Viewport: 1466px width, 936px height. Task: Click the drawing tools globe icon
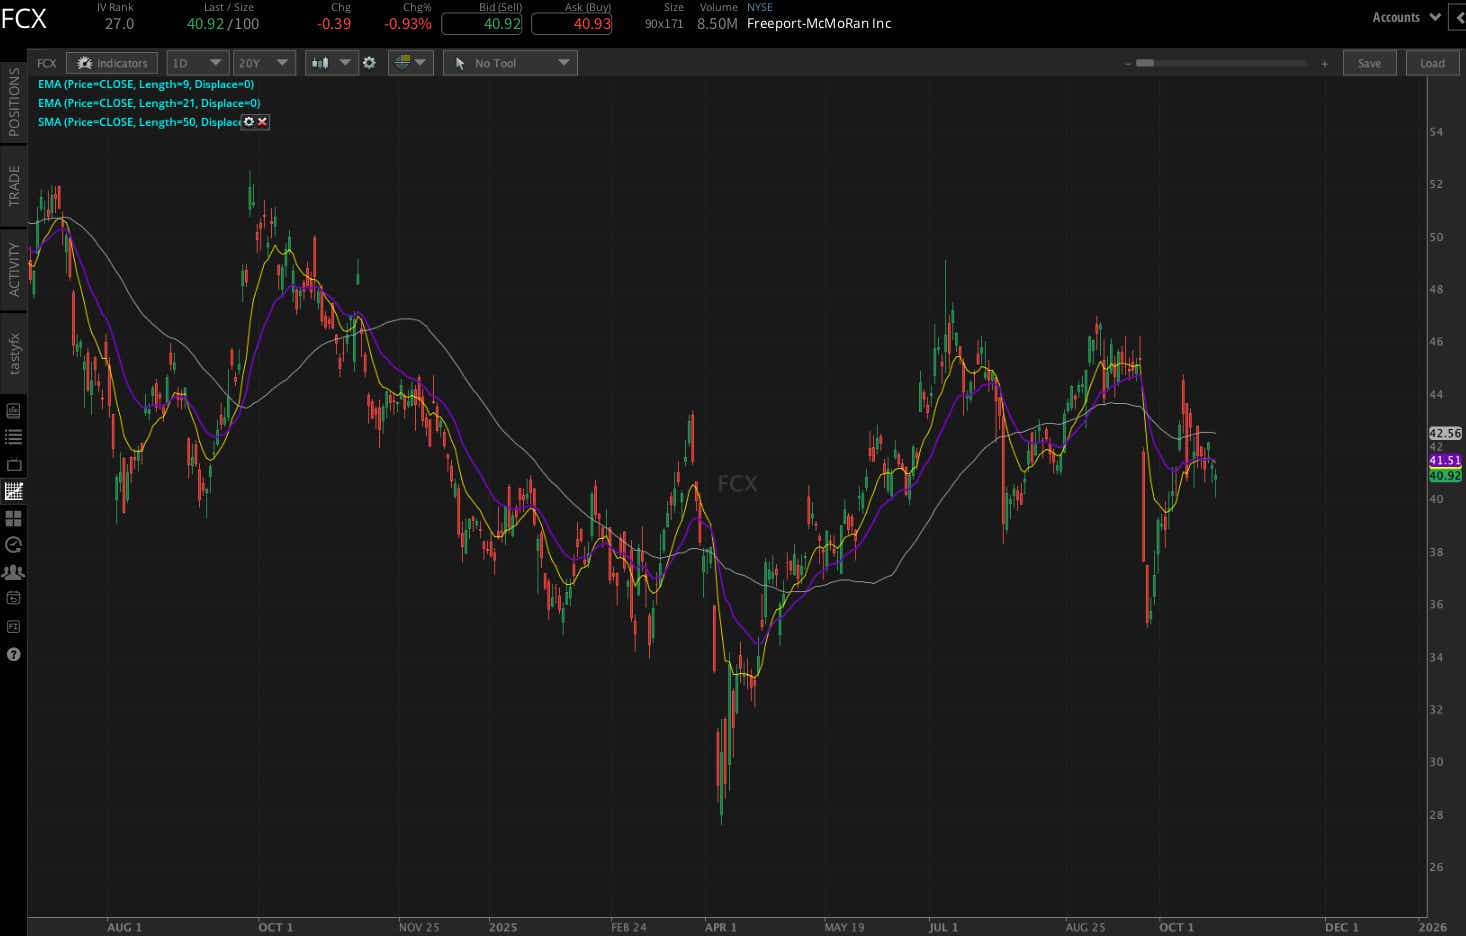[x=405, y=62]
